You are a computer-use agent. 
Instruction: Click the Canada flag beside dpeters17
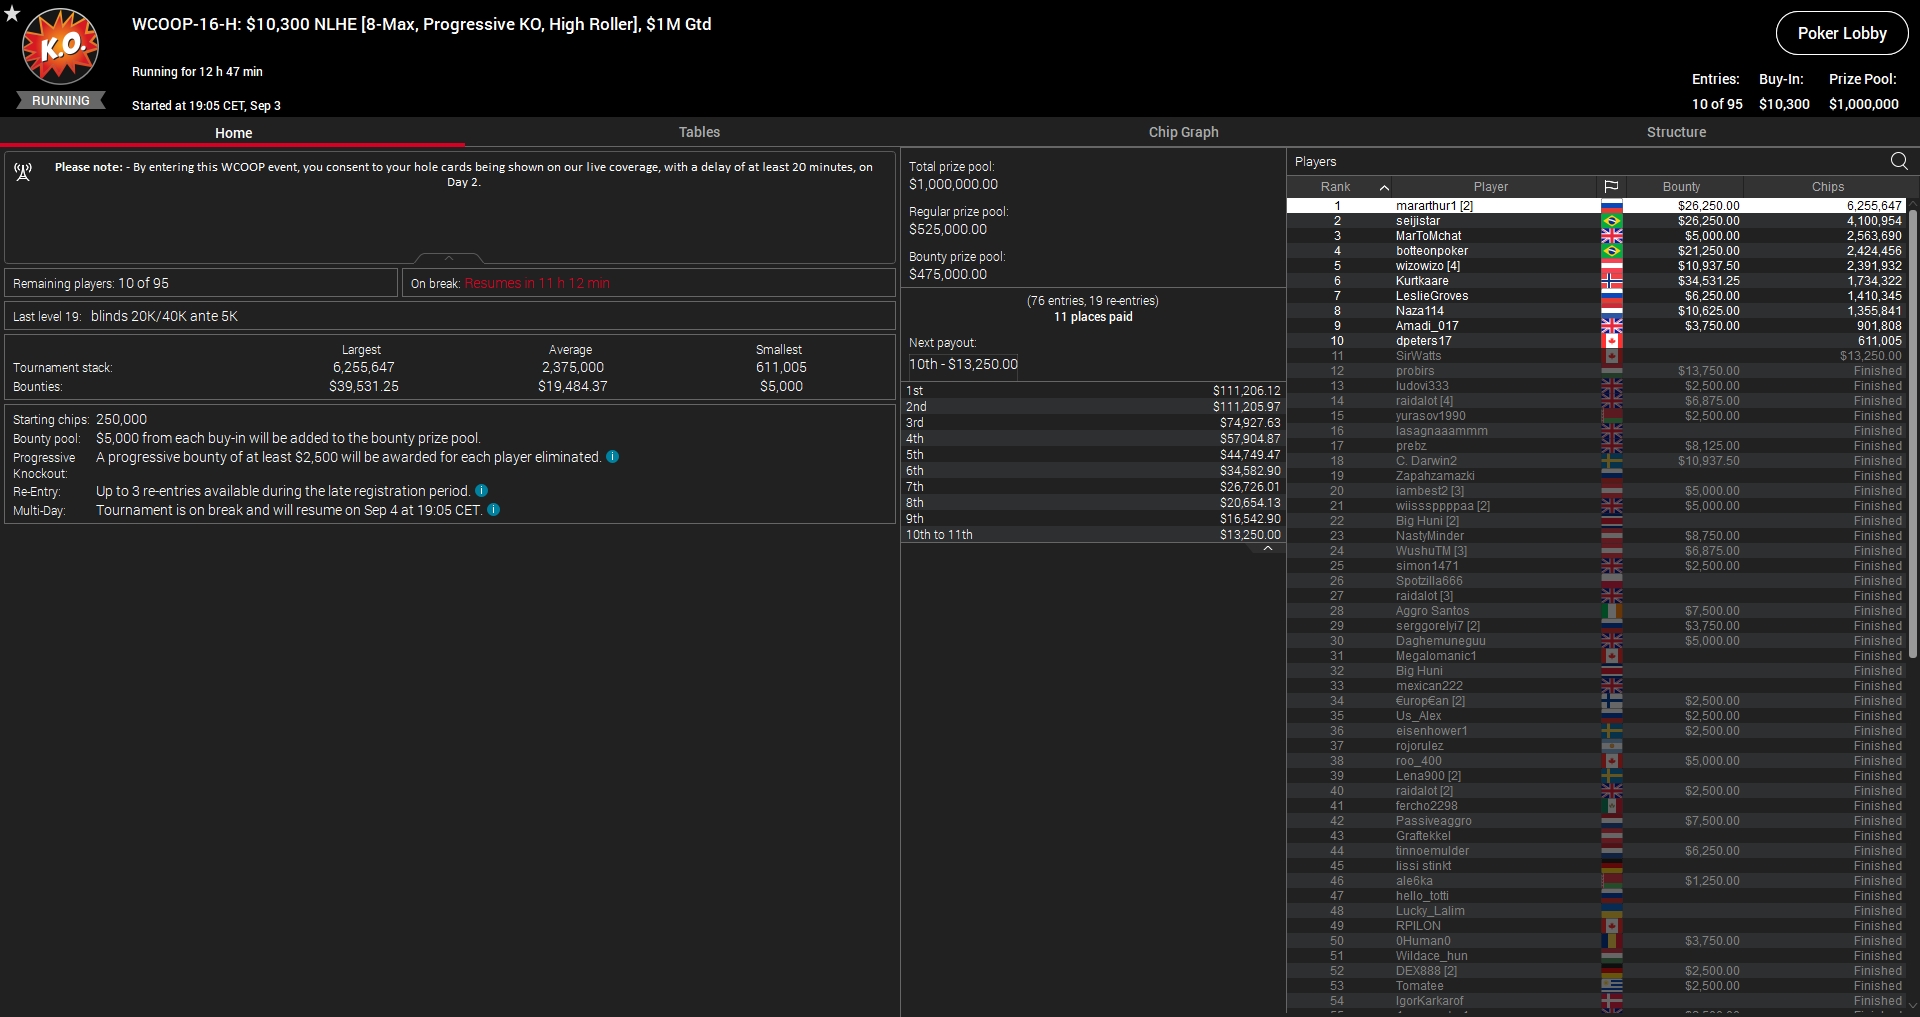click(1611, 341)
